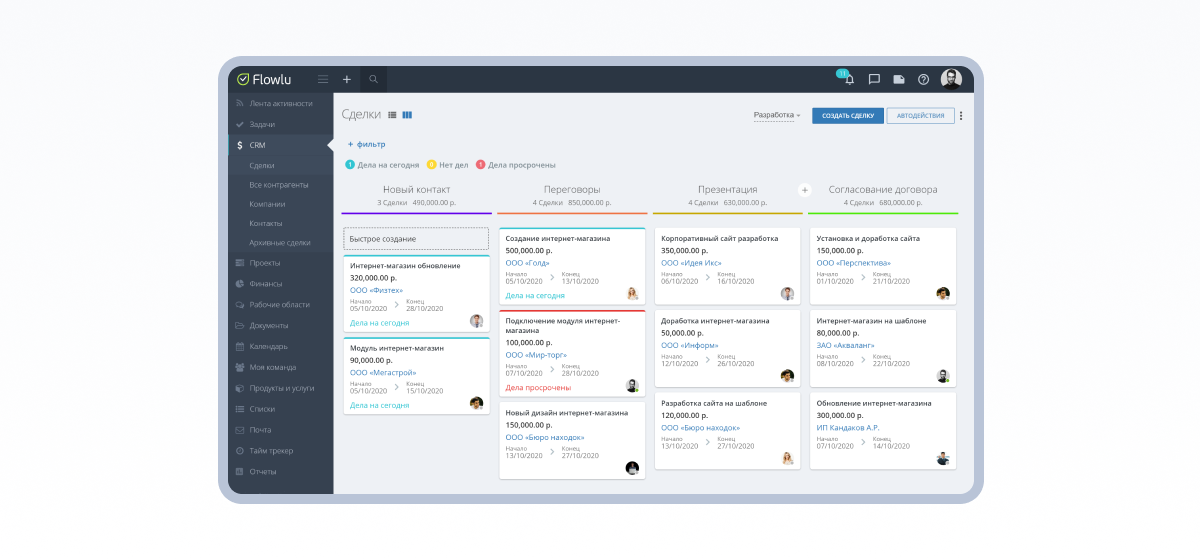Collapse sidebar with the hamburger menu icon

323,79
